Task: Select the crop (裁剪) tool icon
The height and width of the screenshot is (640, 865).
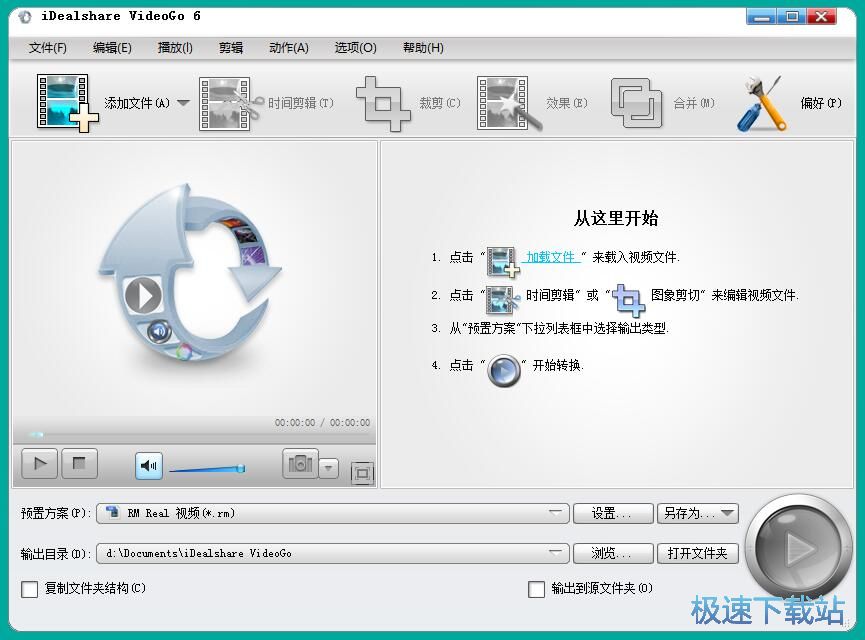Action: click(x=383, y=104)
